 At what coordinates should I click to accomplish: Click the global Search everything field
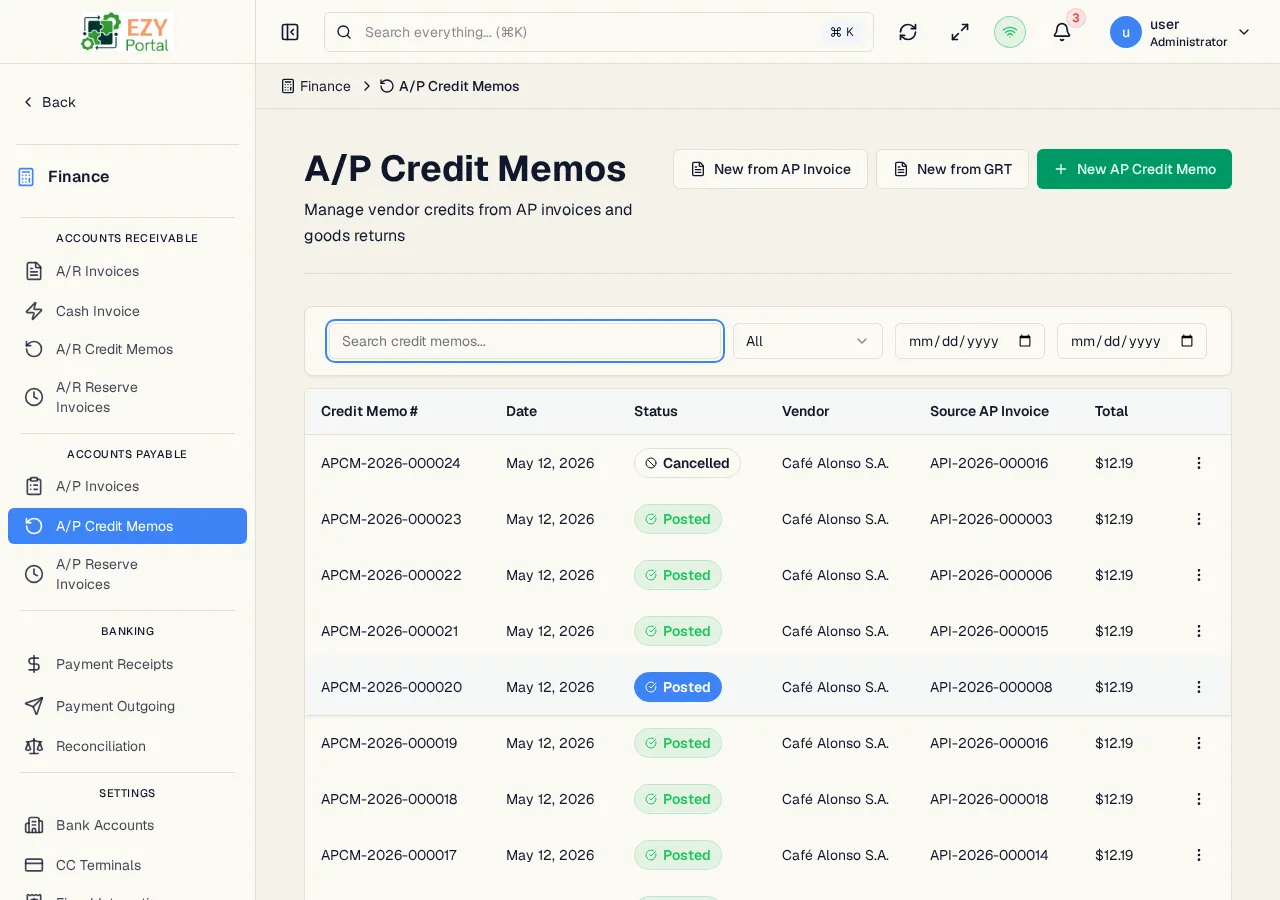(x=599, y=32)
